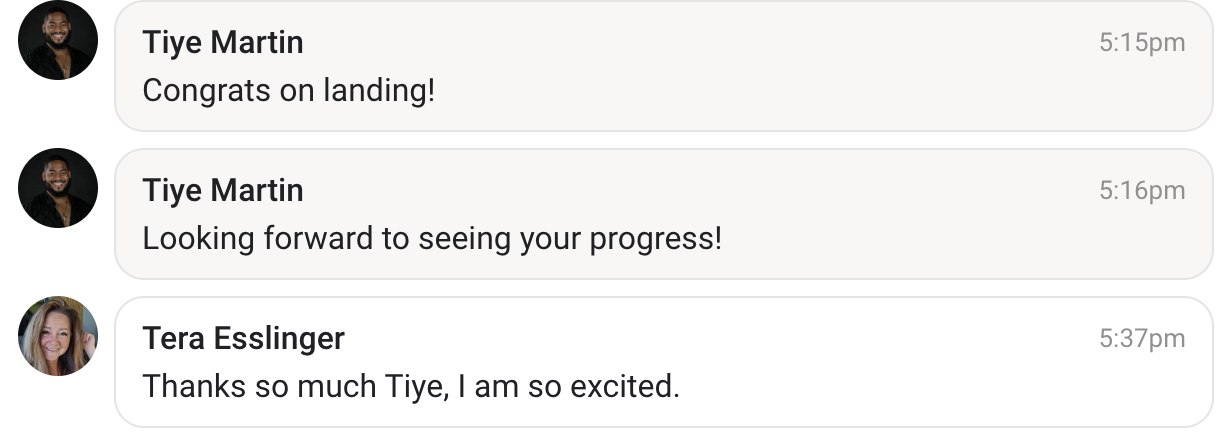The width and height of the screenshot is (1222, 440).
Task: Click Tiye Martin's avatar beside the Looking forward message
Action: (58, 189)
